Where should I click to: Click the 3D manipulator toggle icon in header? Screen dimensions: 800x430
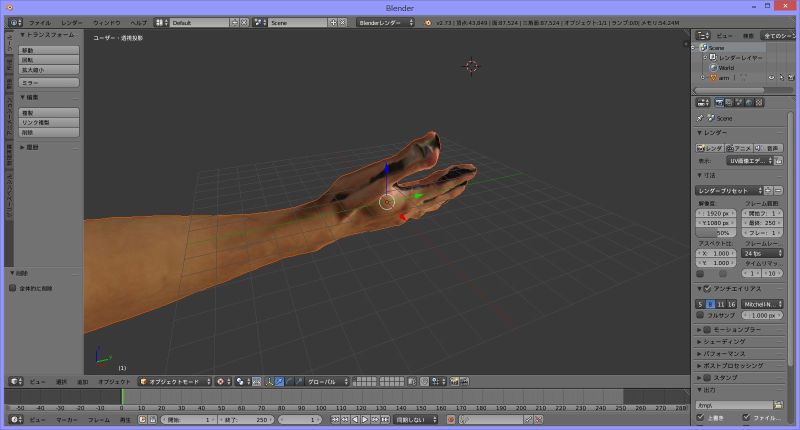point(269,381)
